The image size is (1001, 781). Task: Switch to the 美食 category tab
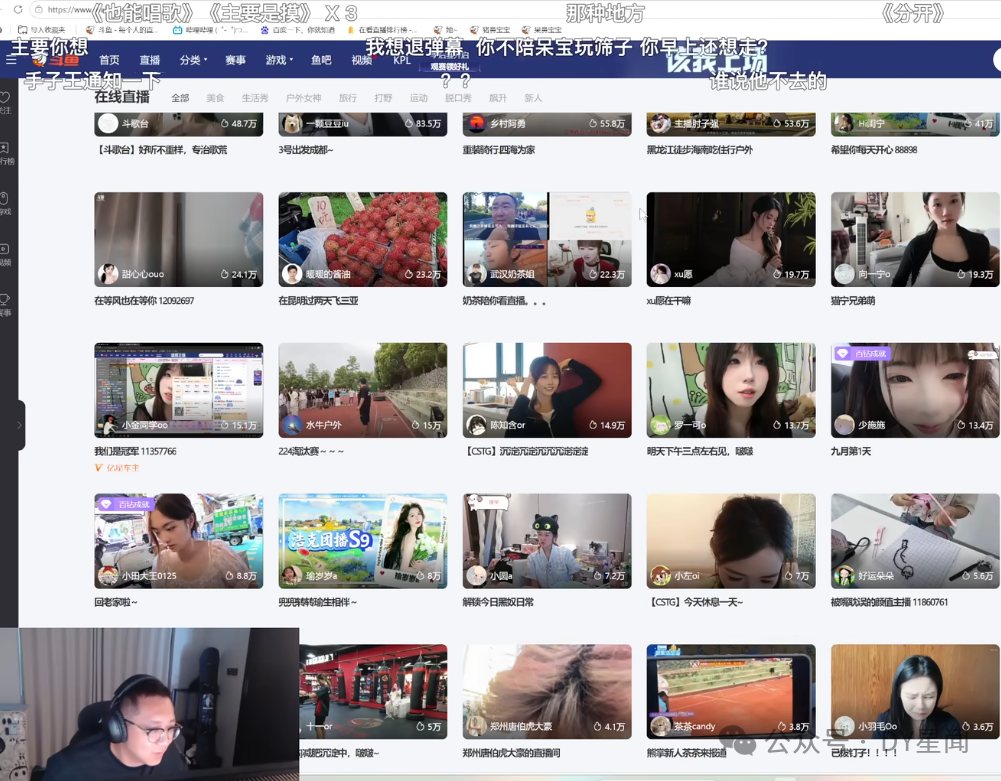click(x=215, y=98)
